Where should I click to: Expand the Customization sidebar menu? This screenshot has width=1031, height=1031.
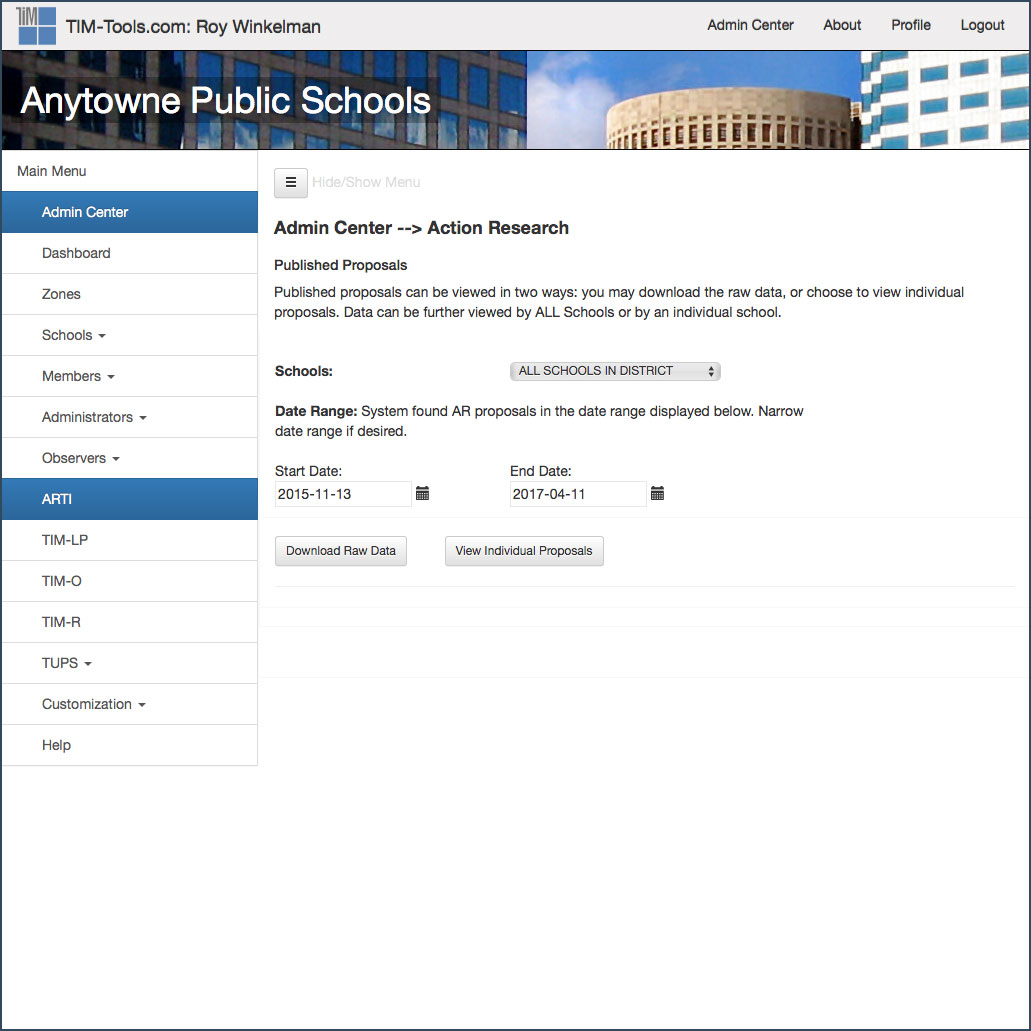[x=130, y=704]
